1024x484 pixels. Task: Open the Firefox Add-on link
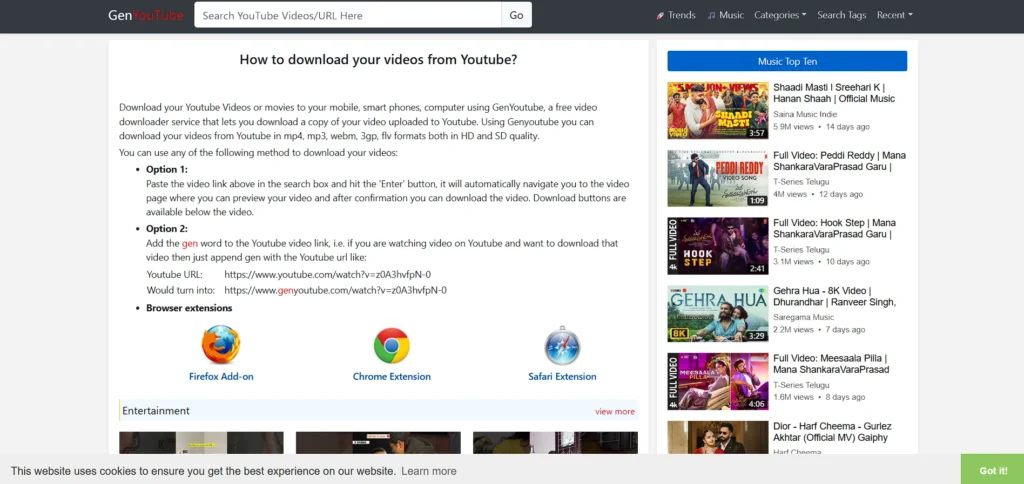pyautogui.click(x=221, y=376)
